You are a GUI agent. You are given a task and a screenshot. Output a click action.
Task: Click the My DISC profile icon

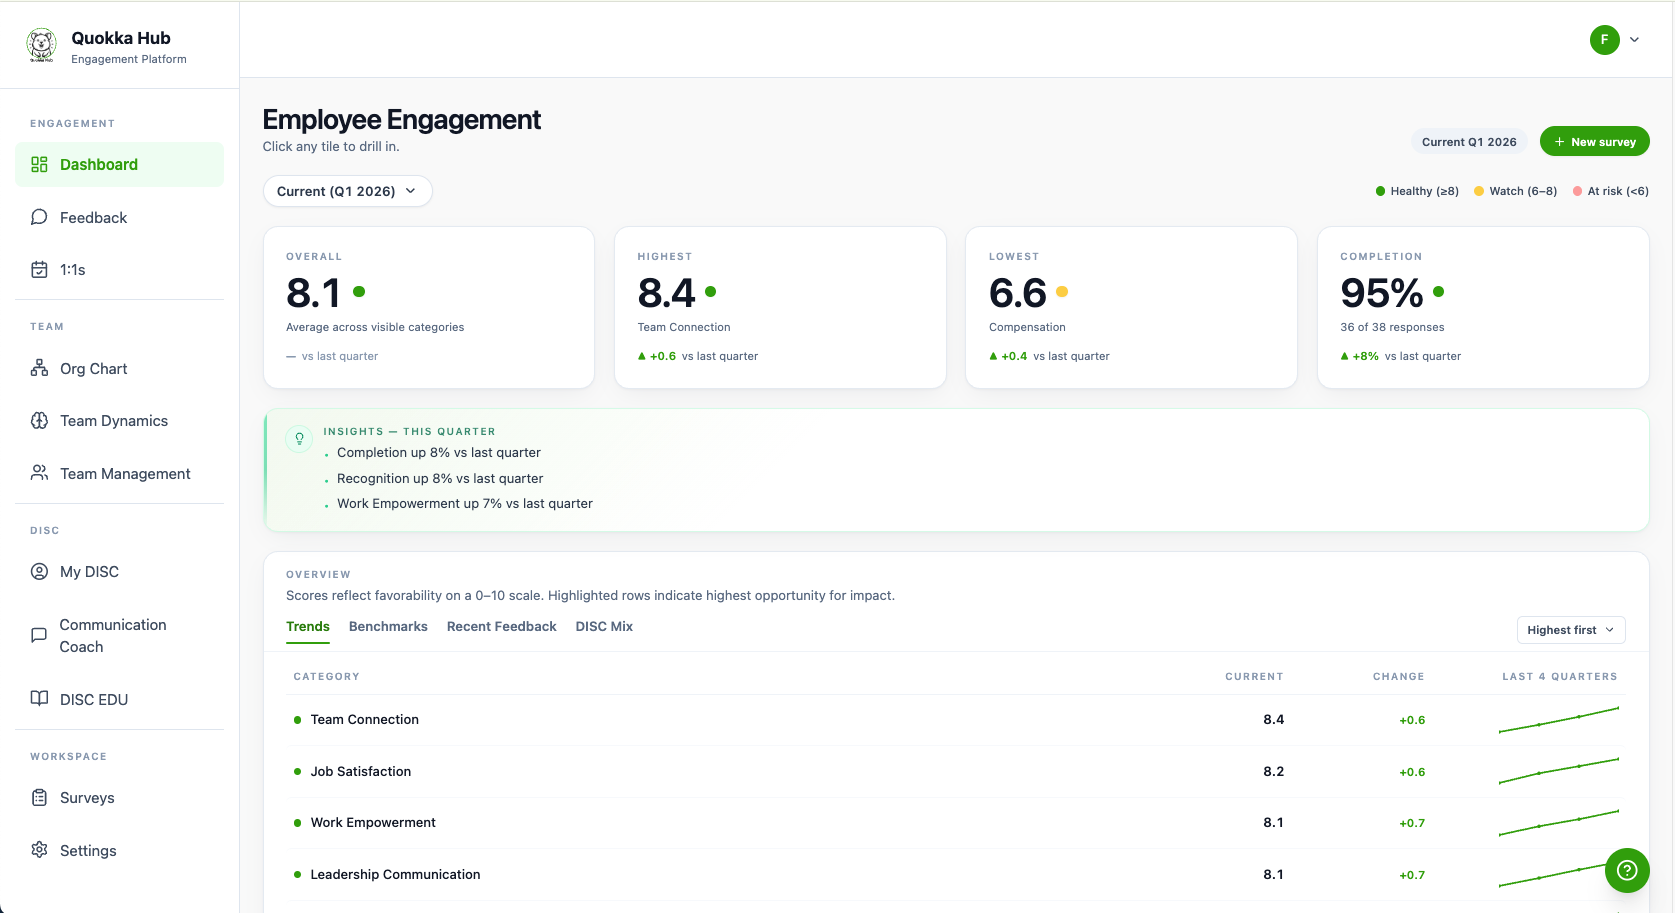[39, 571]
